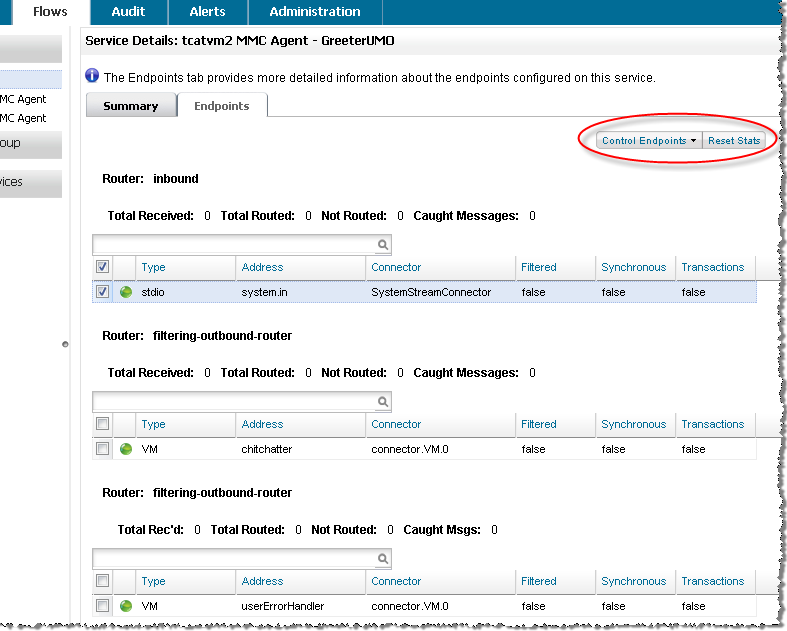Check the chitchatter endpoint checkbox

[x=102, y=449]
